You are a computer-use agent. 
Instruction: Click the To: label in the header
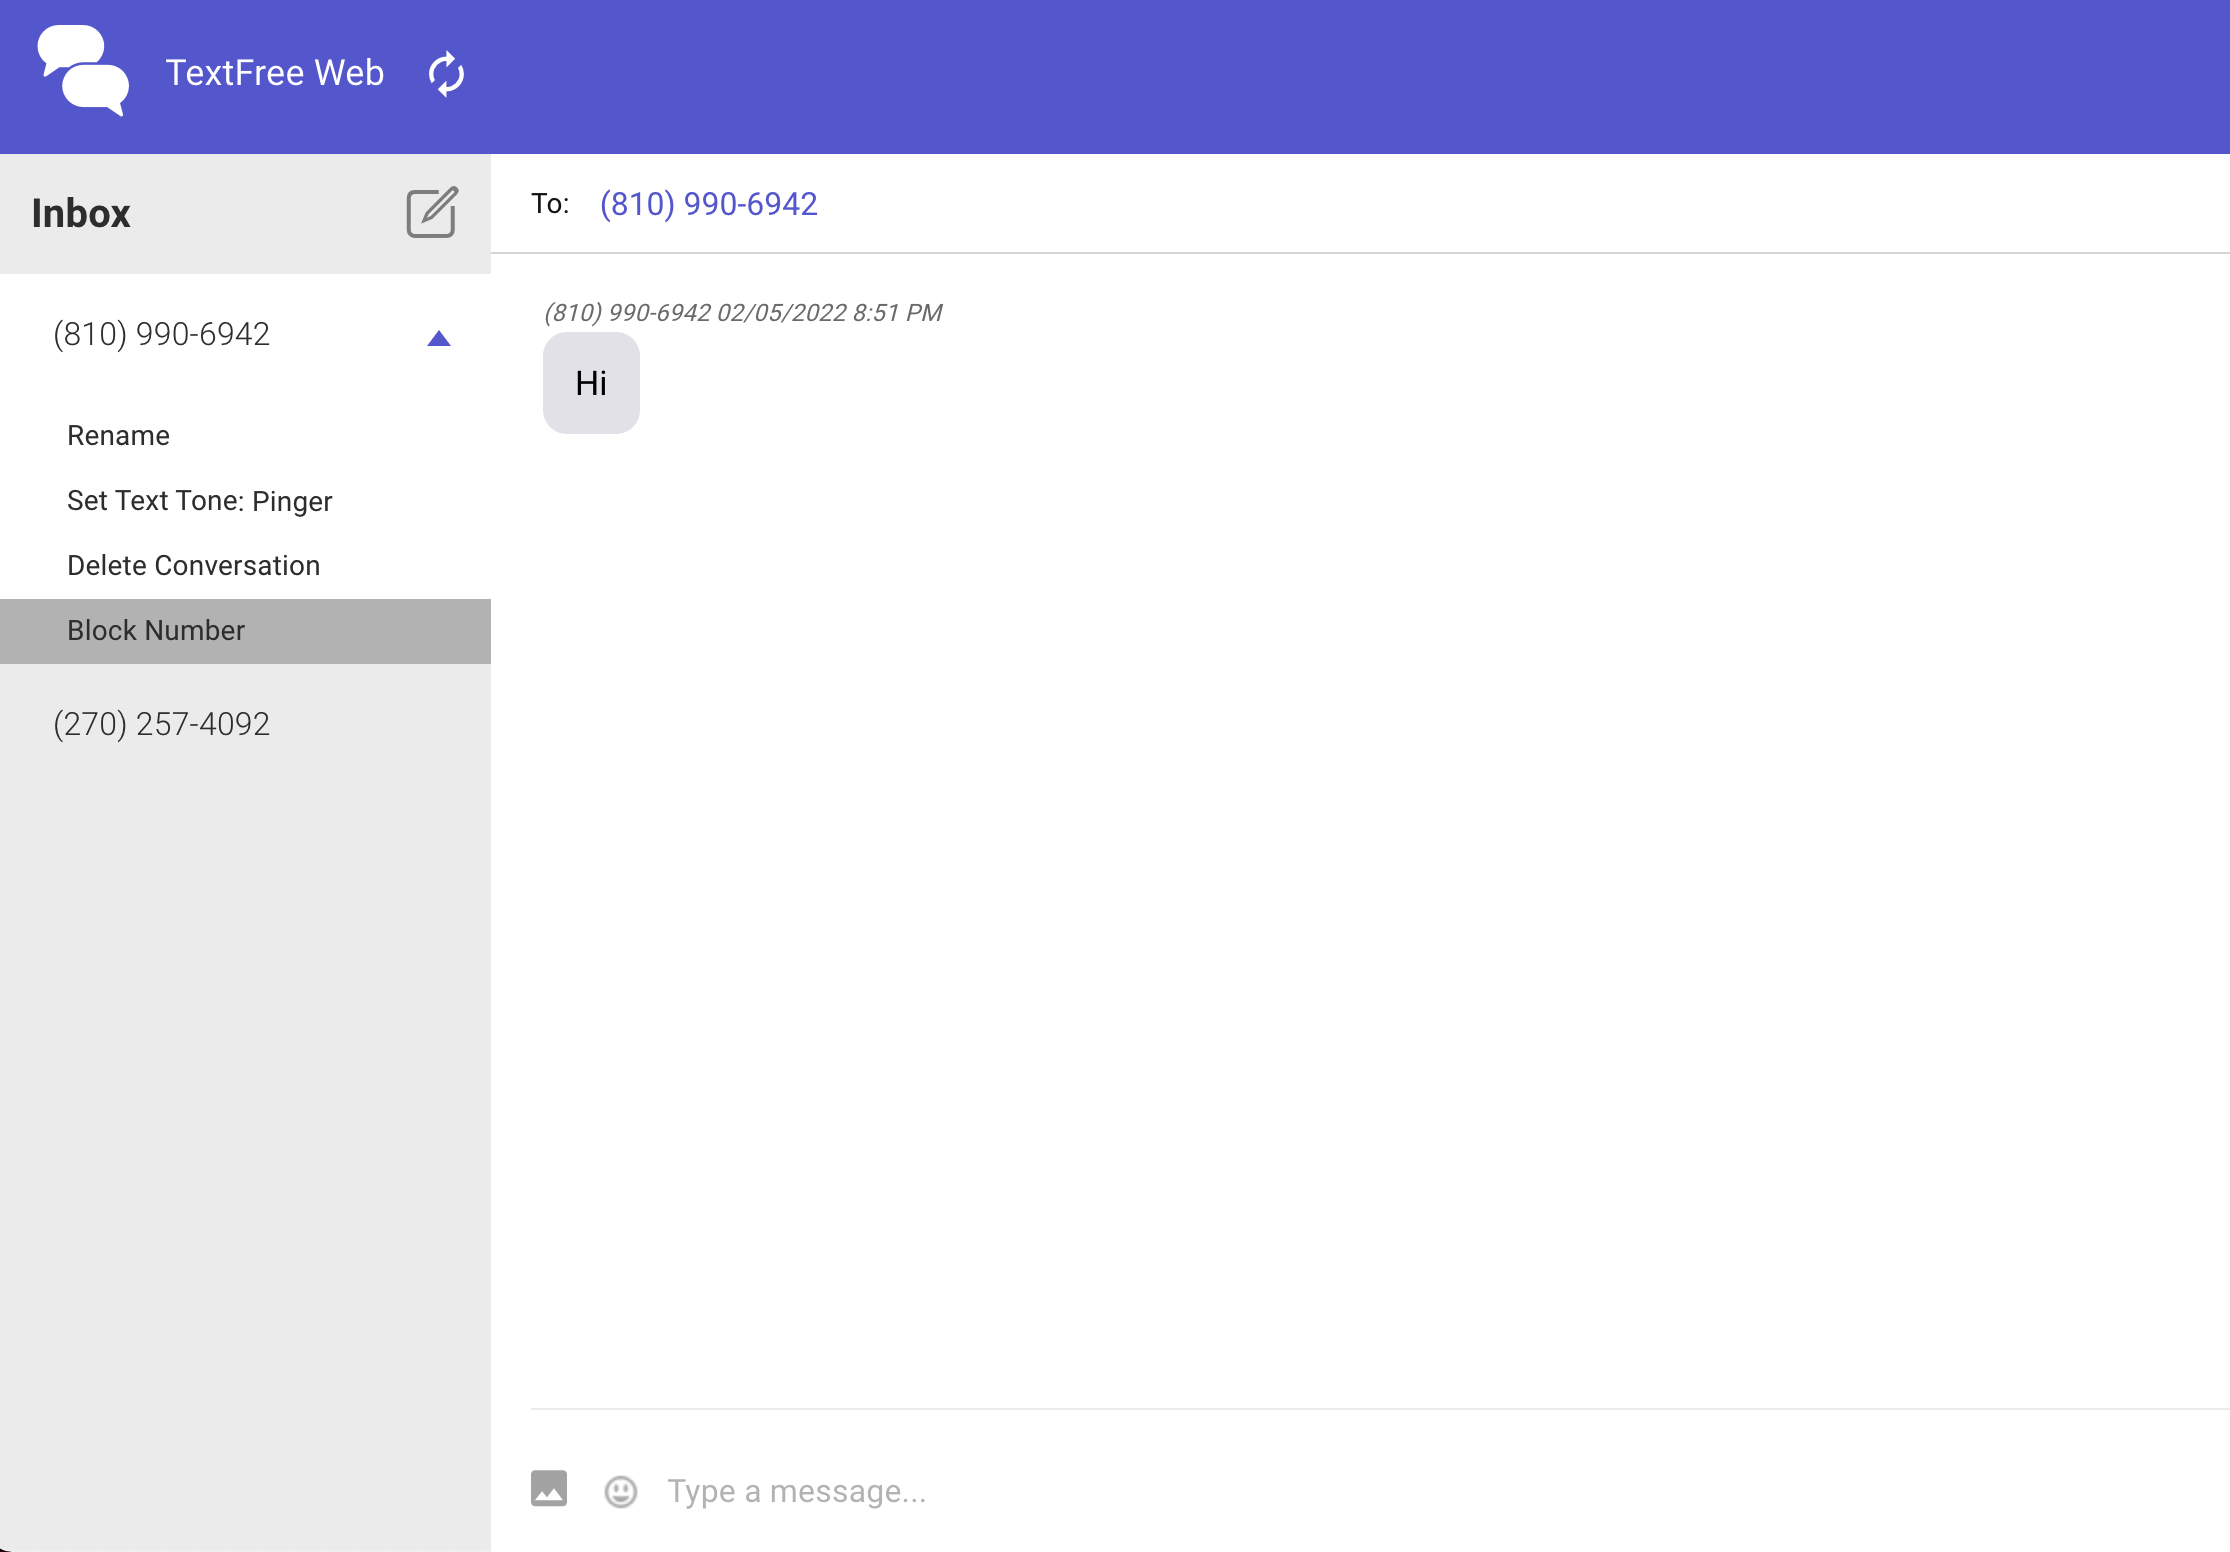550,204
